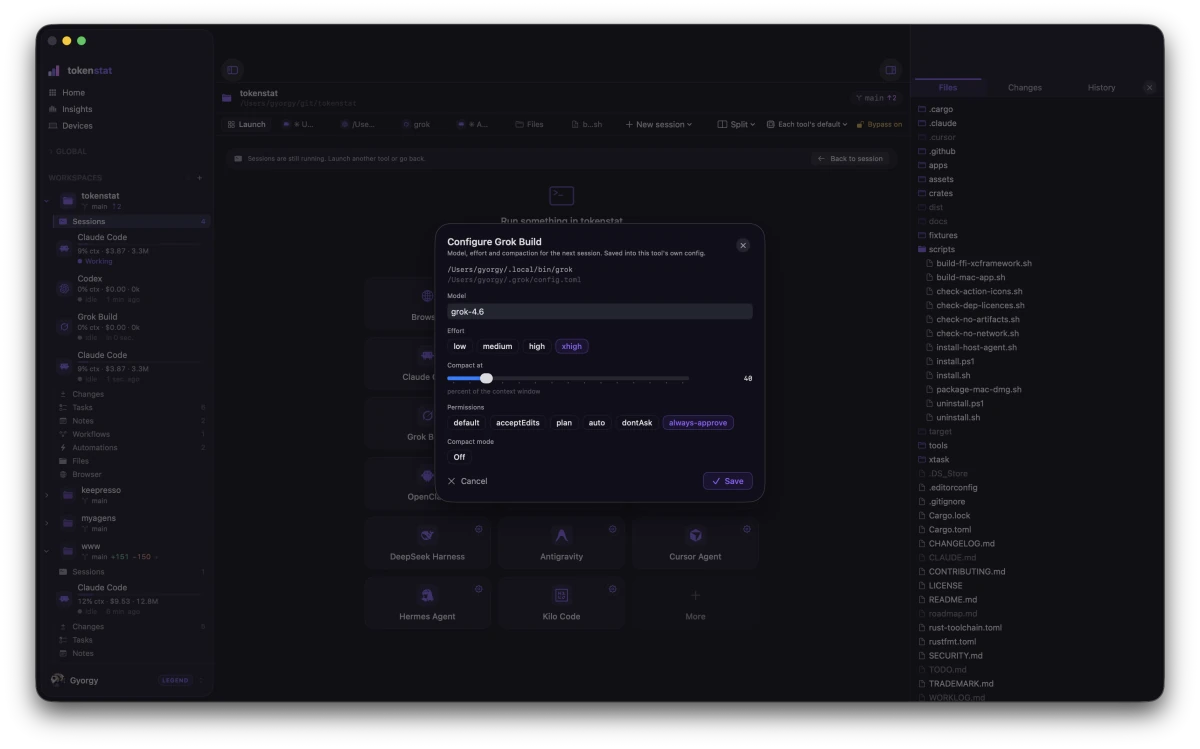Launch Hermes Agent tool

click(428, 603)
